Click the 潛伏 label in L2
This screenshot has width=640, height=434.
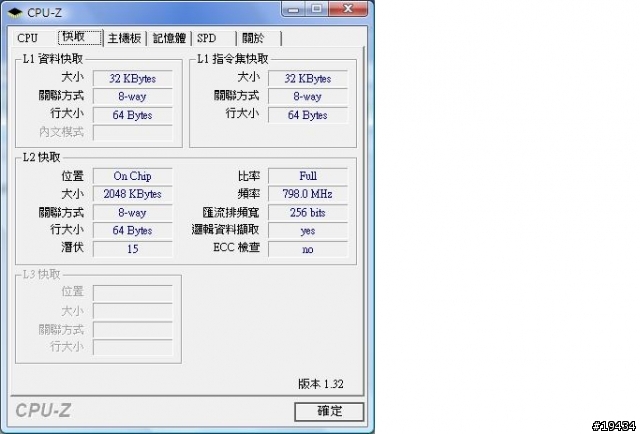(x=72, y=247)
